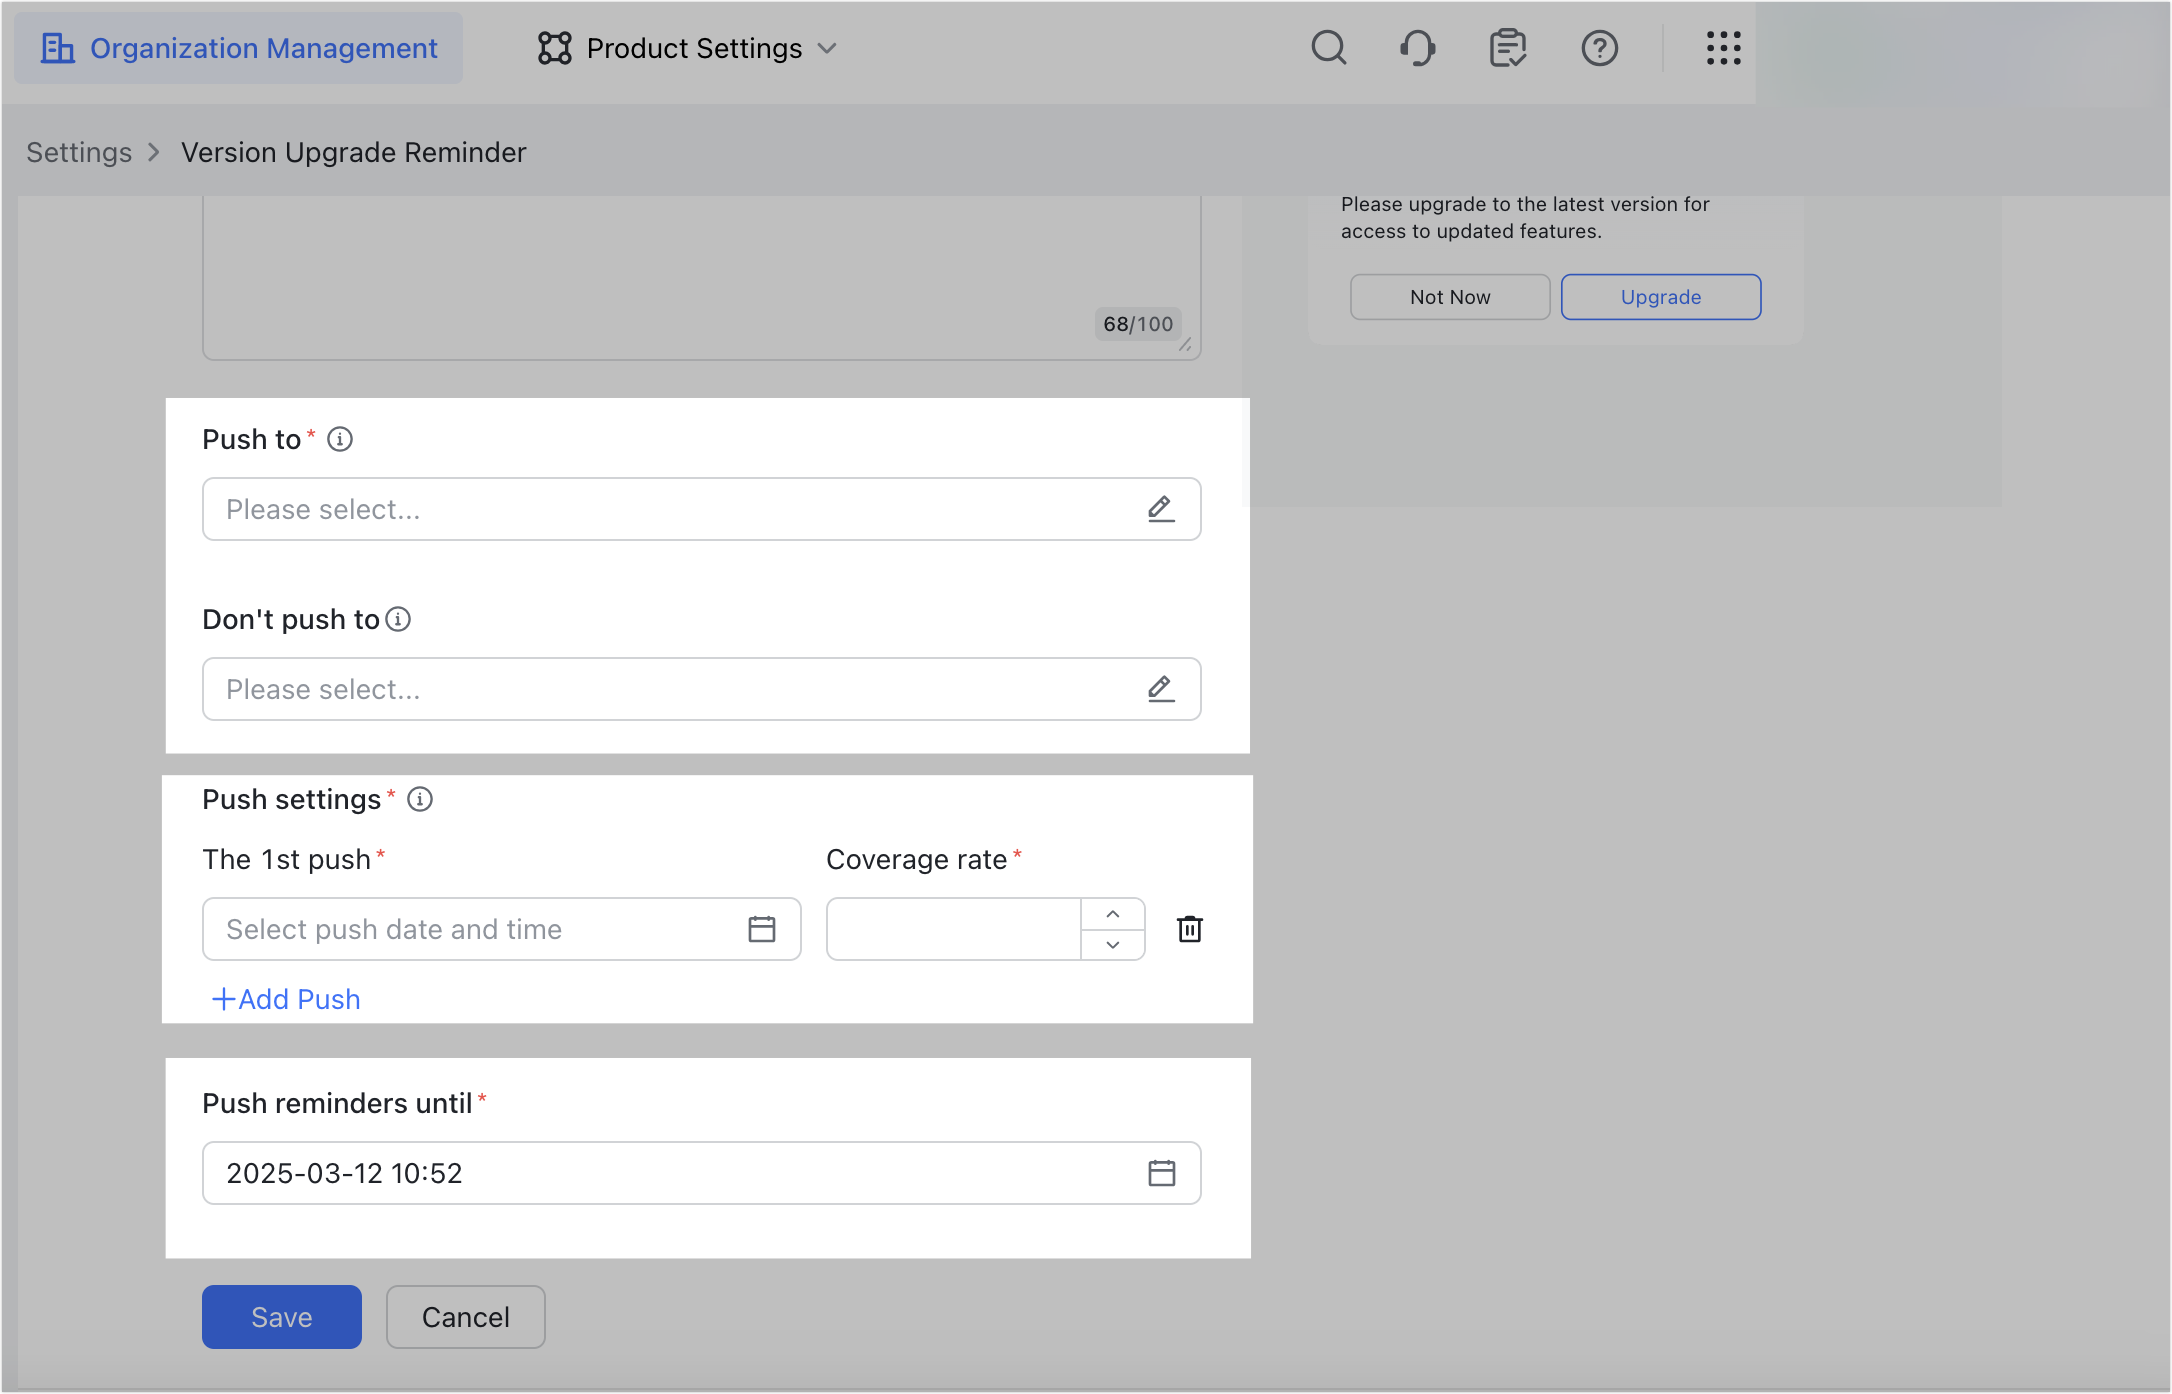Click Add Push to create another push
2172x1394 pixels.
(x=285, y=999)
